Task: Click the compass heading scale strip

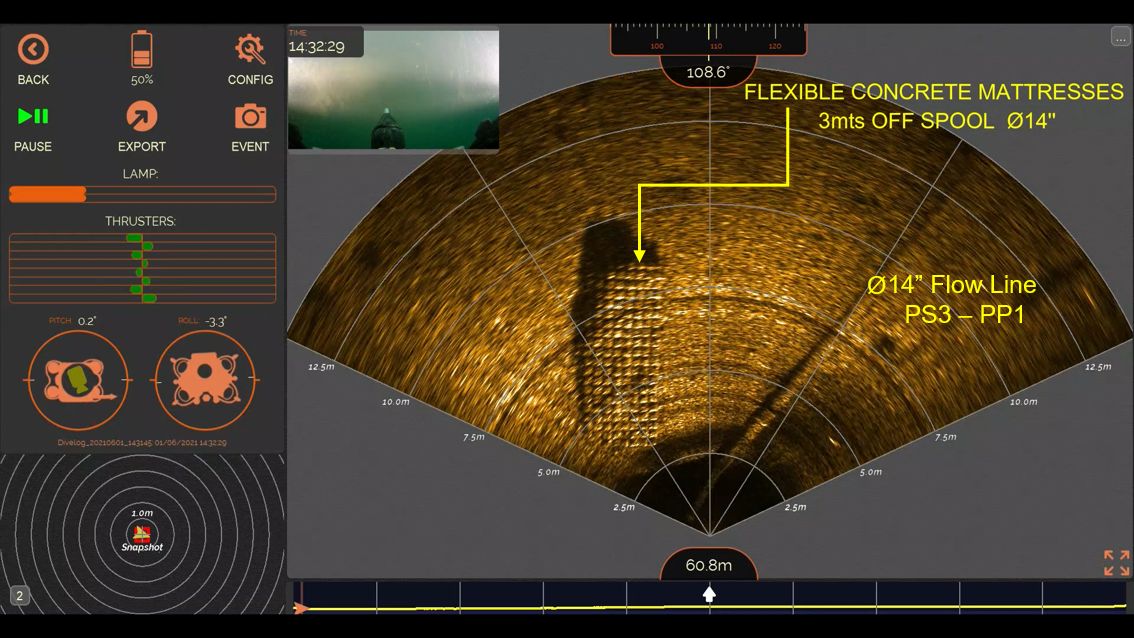Action: pos(708,40)
